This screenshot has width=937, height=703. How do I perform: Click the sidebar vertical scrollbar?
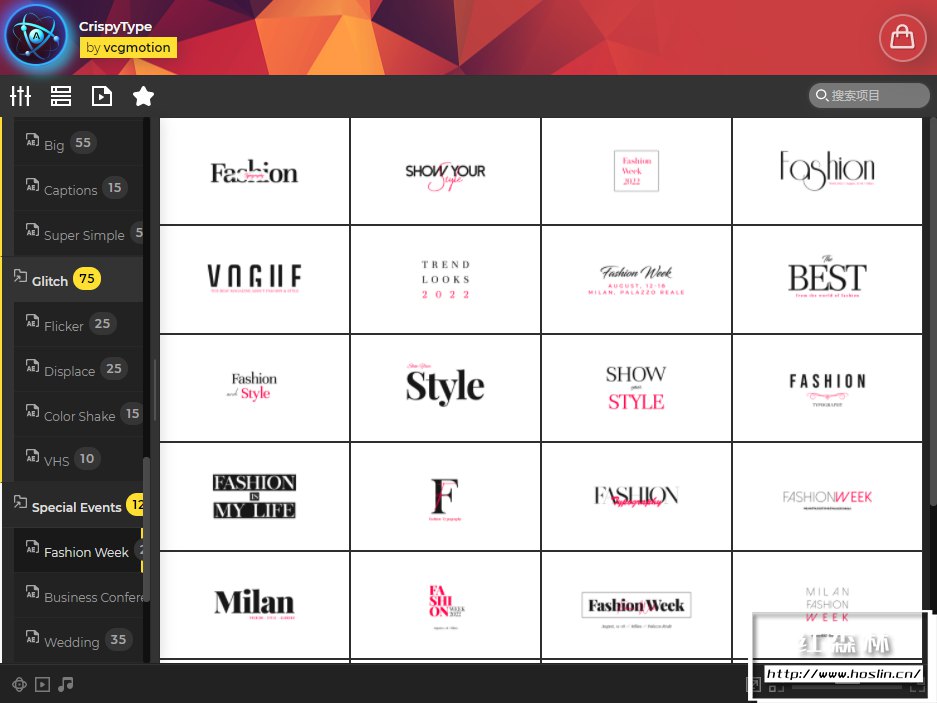tap(146, 529)
